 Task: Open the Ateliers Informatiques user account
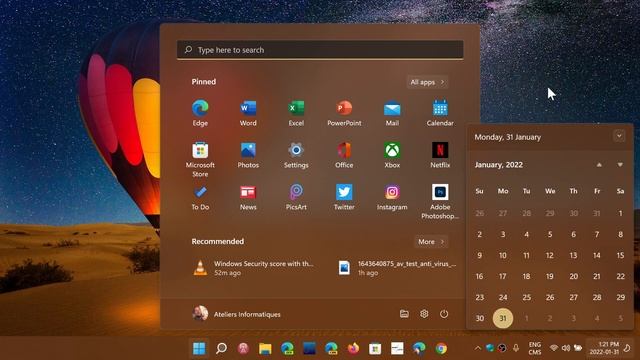click(236, 314)
